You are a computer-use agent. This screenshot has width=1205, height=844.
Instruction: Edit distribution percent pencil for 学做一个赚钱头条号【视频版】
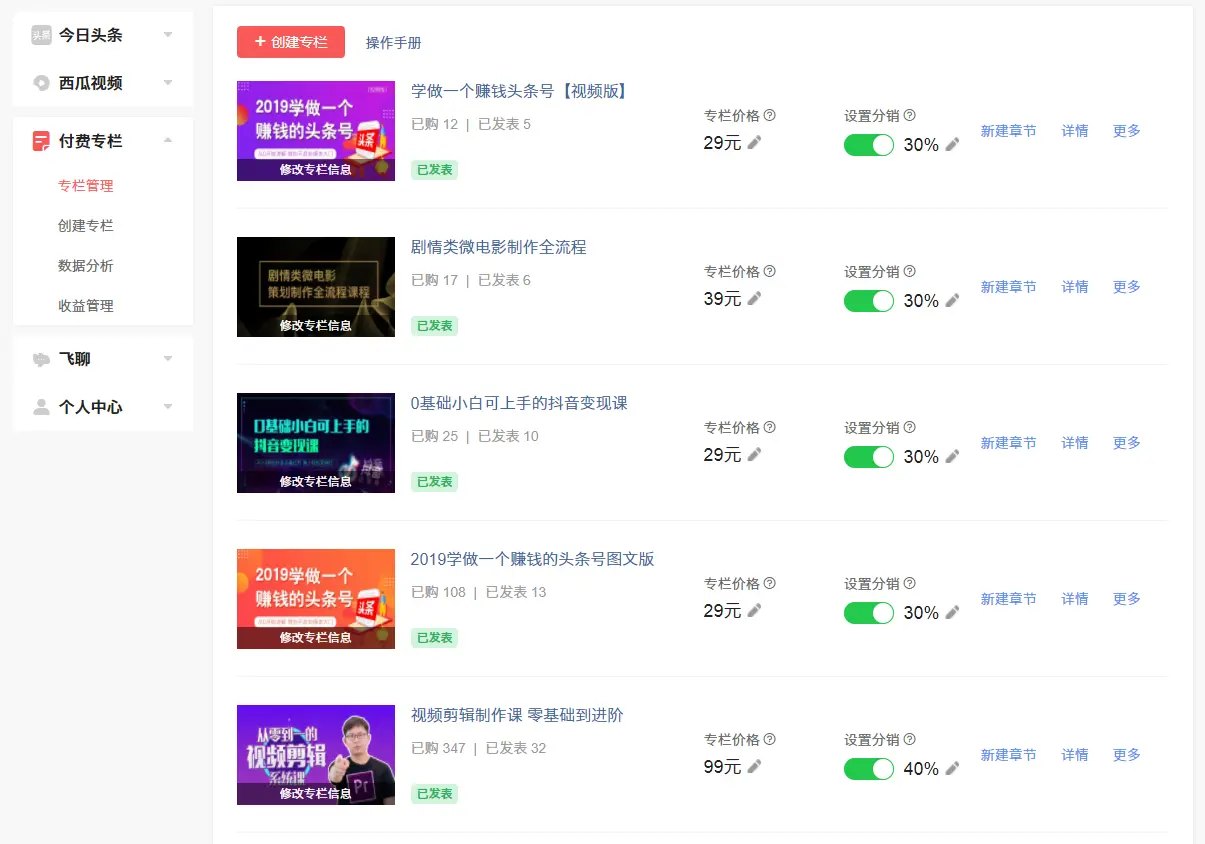pyautogui.click(x=952, y=145)
